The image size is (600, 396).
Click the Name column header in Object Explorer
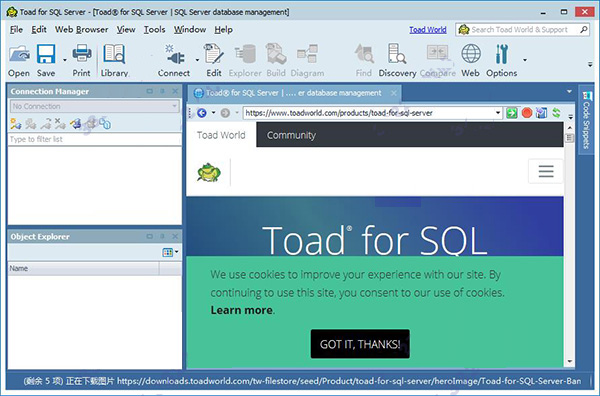tap(83, 269)
